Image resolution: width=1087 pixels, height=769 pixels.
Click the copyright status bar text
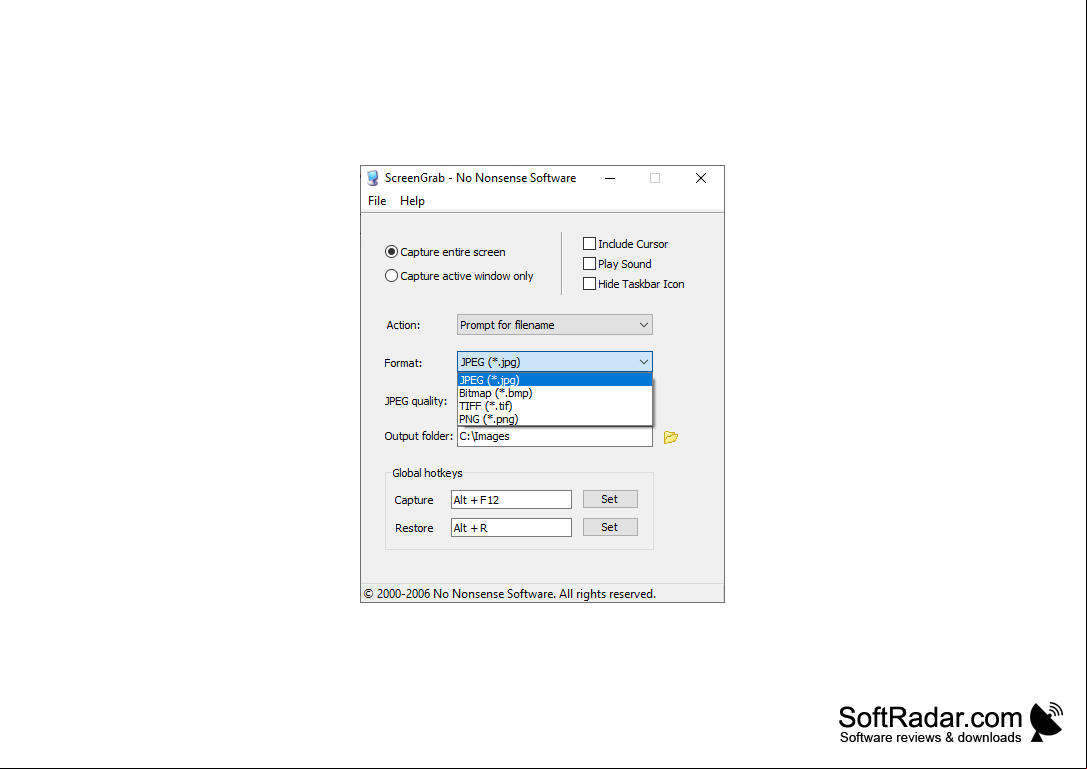pyautogui.click(x=510, y=594)
